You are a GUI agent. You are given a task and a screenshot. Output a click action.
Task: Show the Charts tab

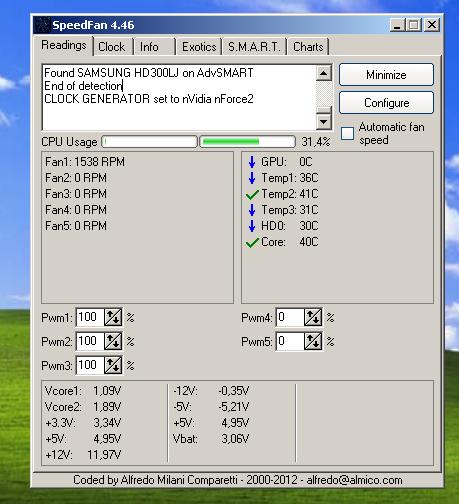(308, 47)
